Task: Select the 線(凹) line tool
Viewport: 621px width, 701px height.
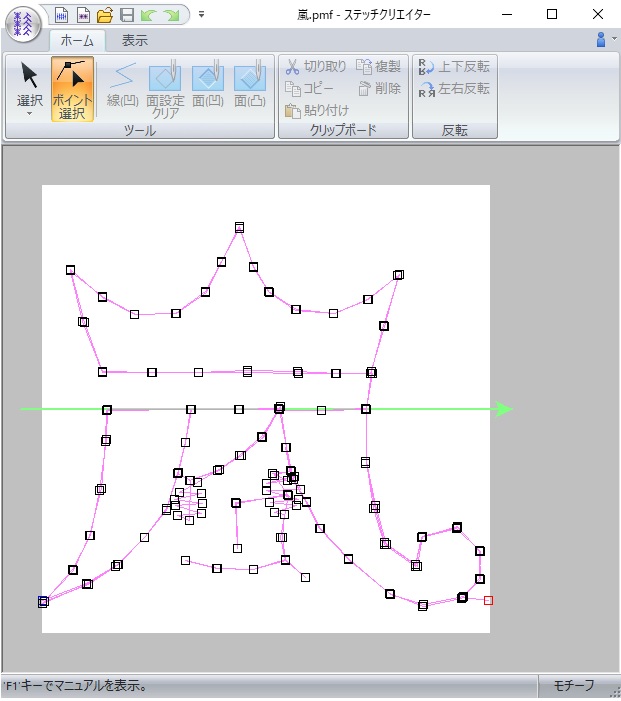Action: tap(122, 85)
